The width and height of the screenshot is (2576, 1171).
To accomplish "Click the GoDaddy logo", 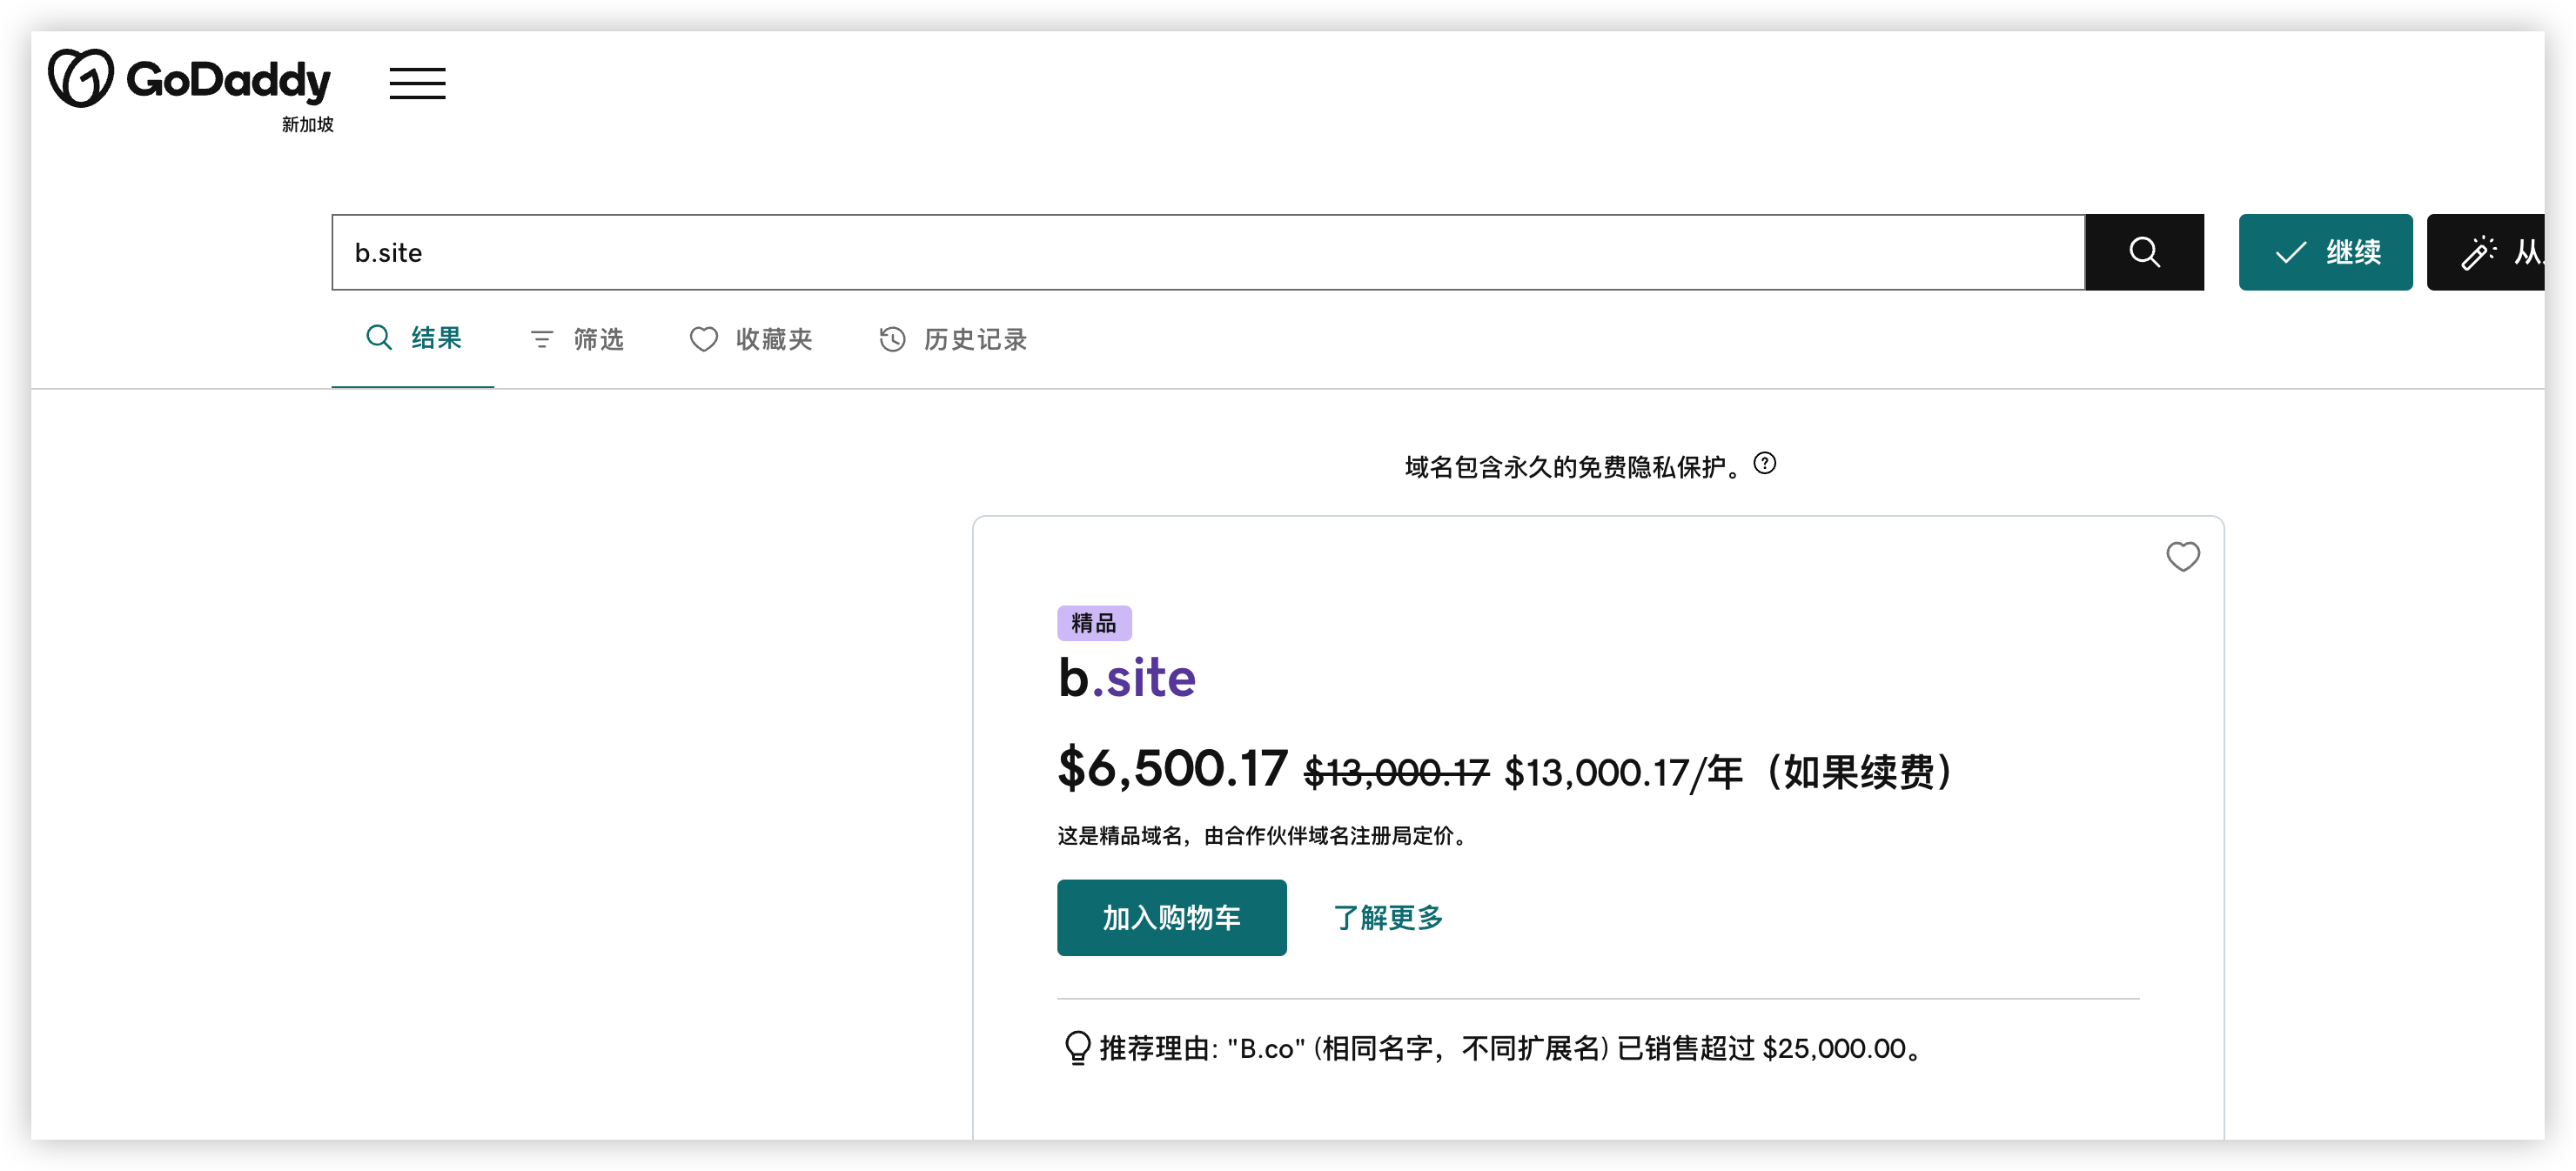I will [189, 79].
